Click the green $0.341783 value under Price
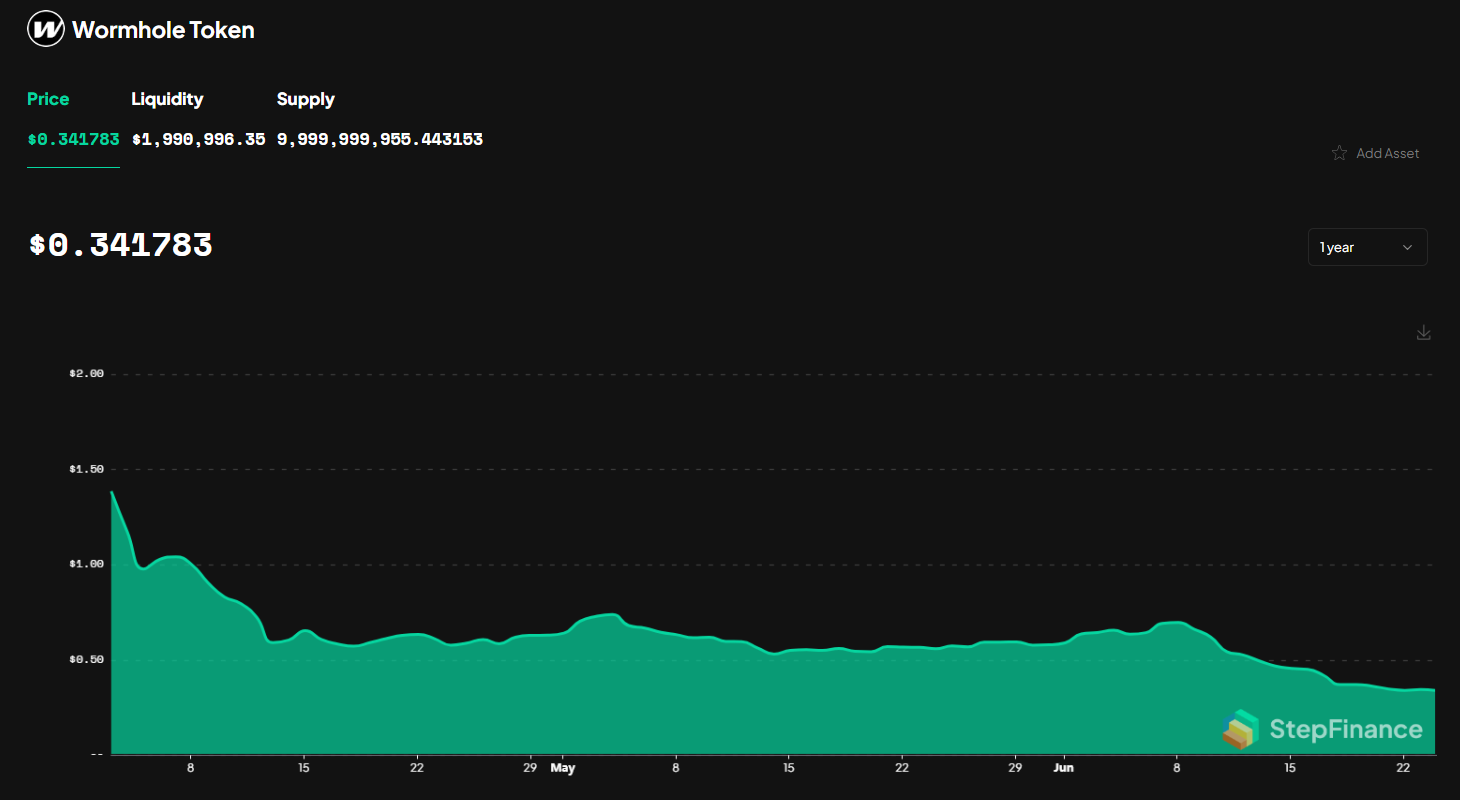The width and height of the screenshot is (1460, 800). (x=73, y=139)
